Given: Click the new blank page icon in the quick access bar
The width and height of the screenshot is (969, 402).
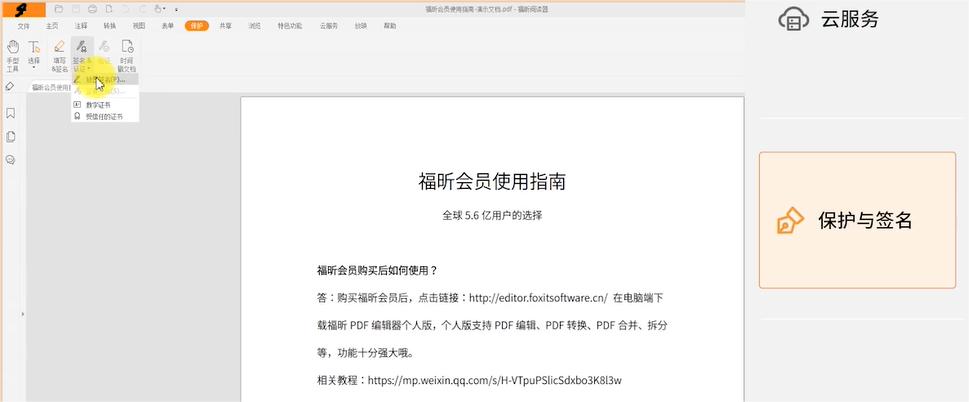Looking at the screenshot, I should coord(109,9).
